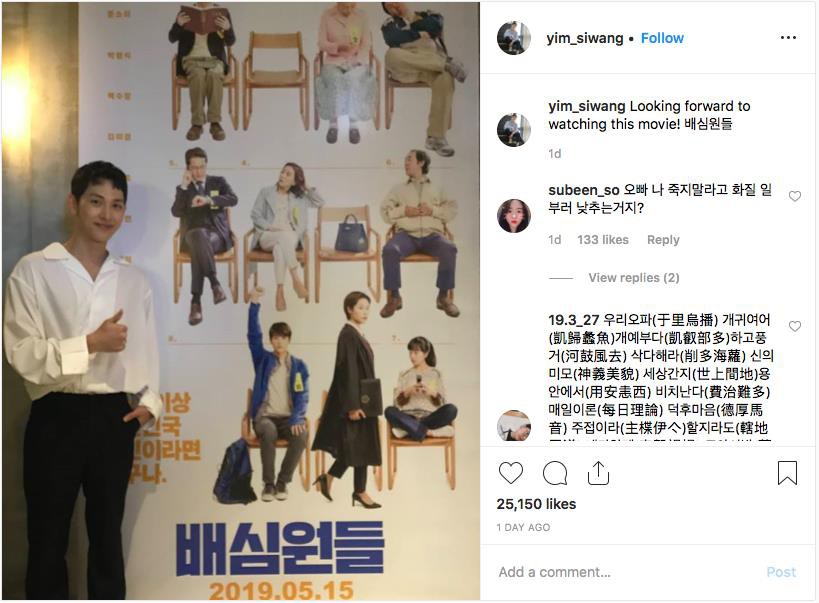819x603 pixels.
Task: Open yim_siwang profile from header username
Action: click(x=584, y=38)
